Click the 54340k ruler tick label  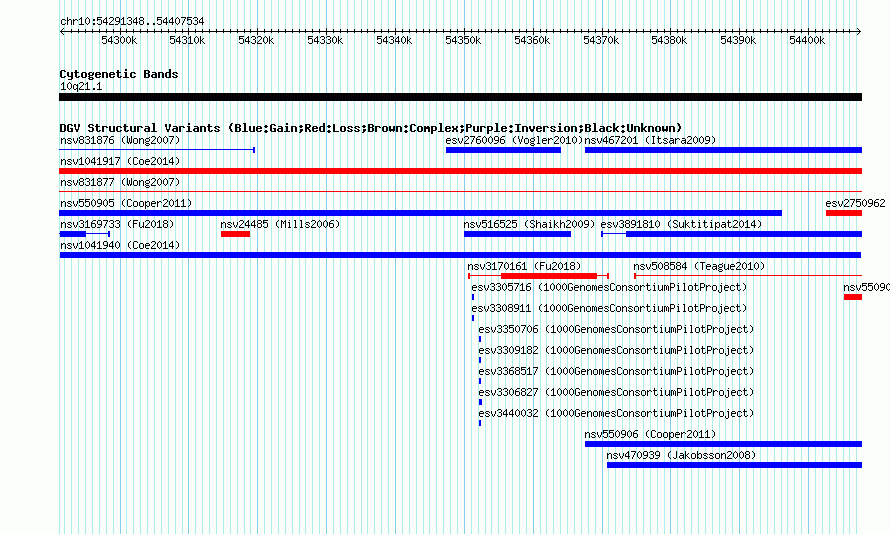pyautogui.click(x=394, y=40)
